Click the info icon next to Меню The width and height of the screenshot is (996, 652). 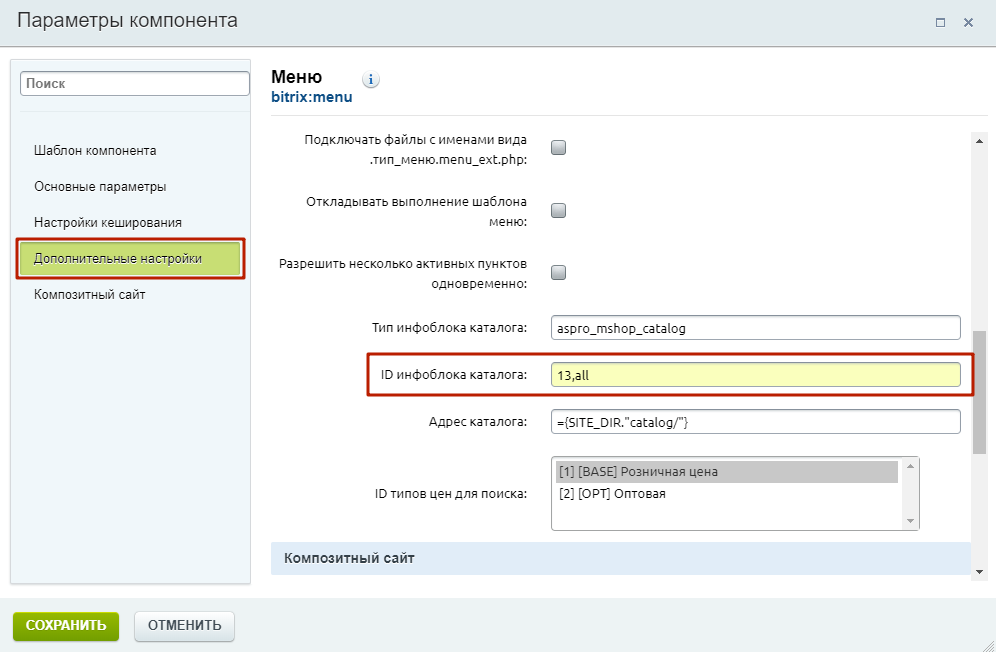[371, 80]
